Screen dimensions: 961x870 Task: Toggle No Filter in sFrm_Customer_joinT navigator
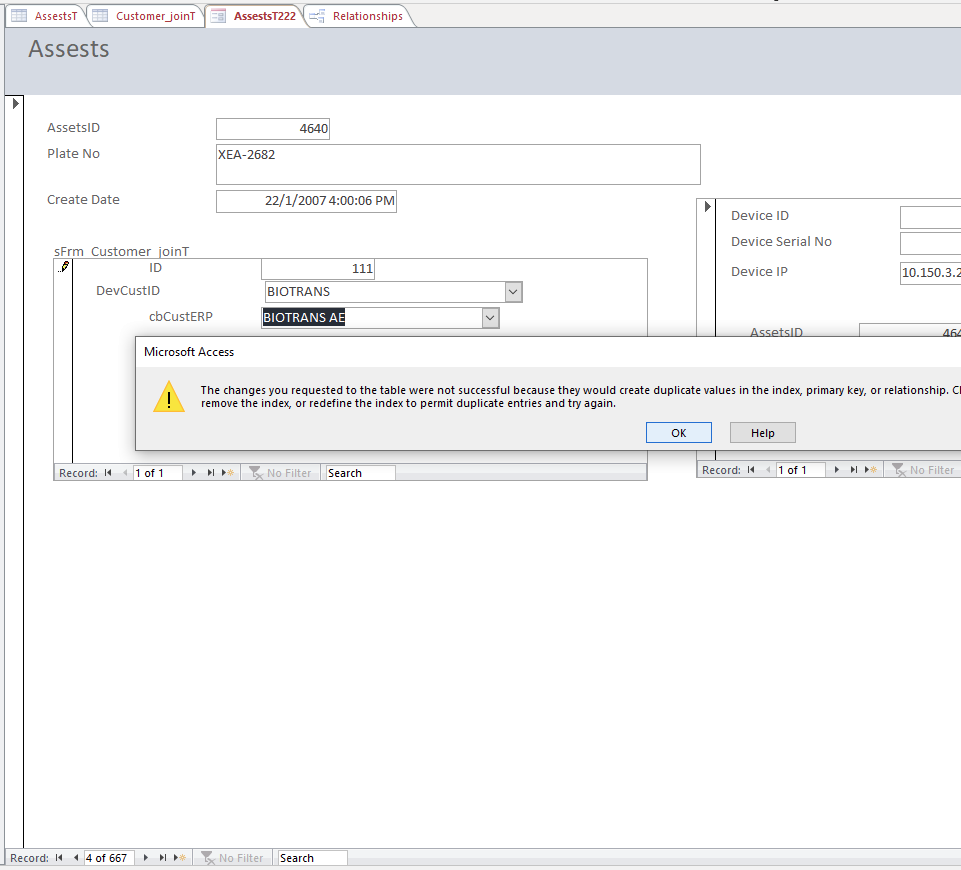280,472
